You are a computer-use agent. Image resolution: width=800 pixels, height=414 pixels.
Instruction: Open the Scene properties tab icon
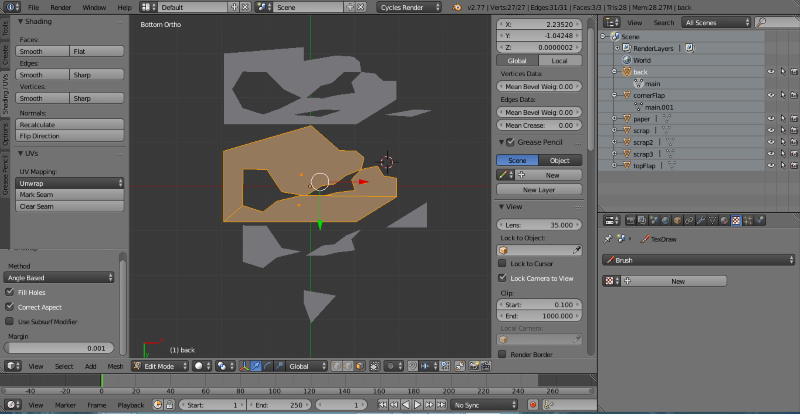tap(654, 221)
